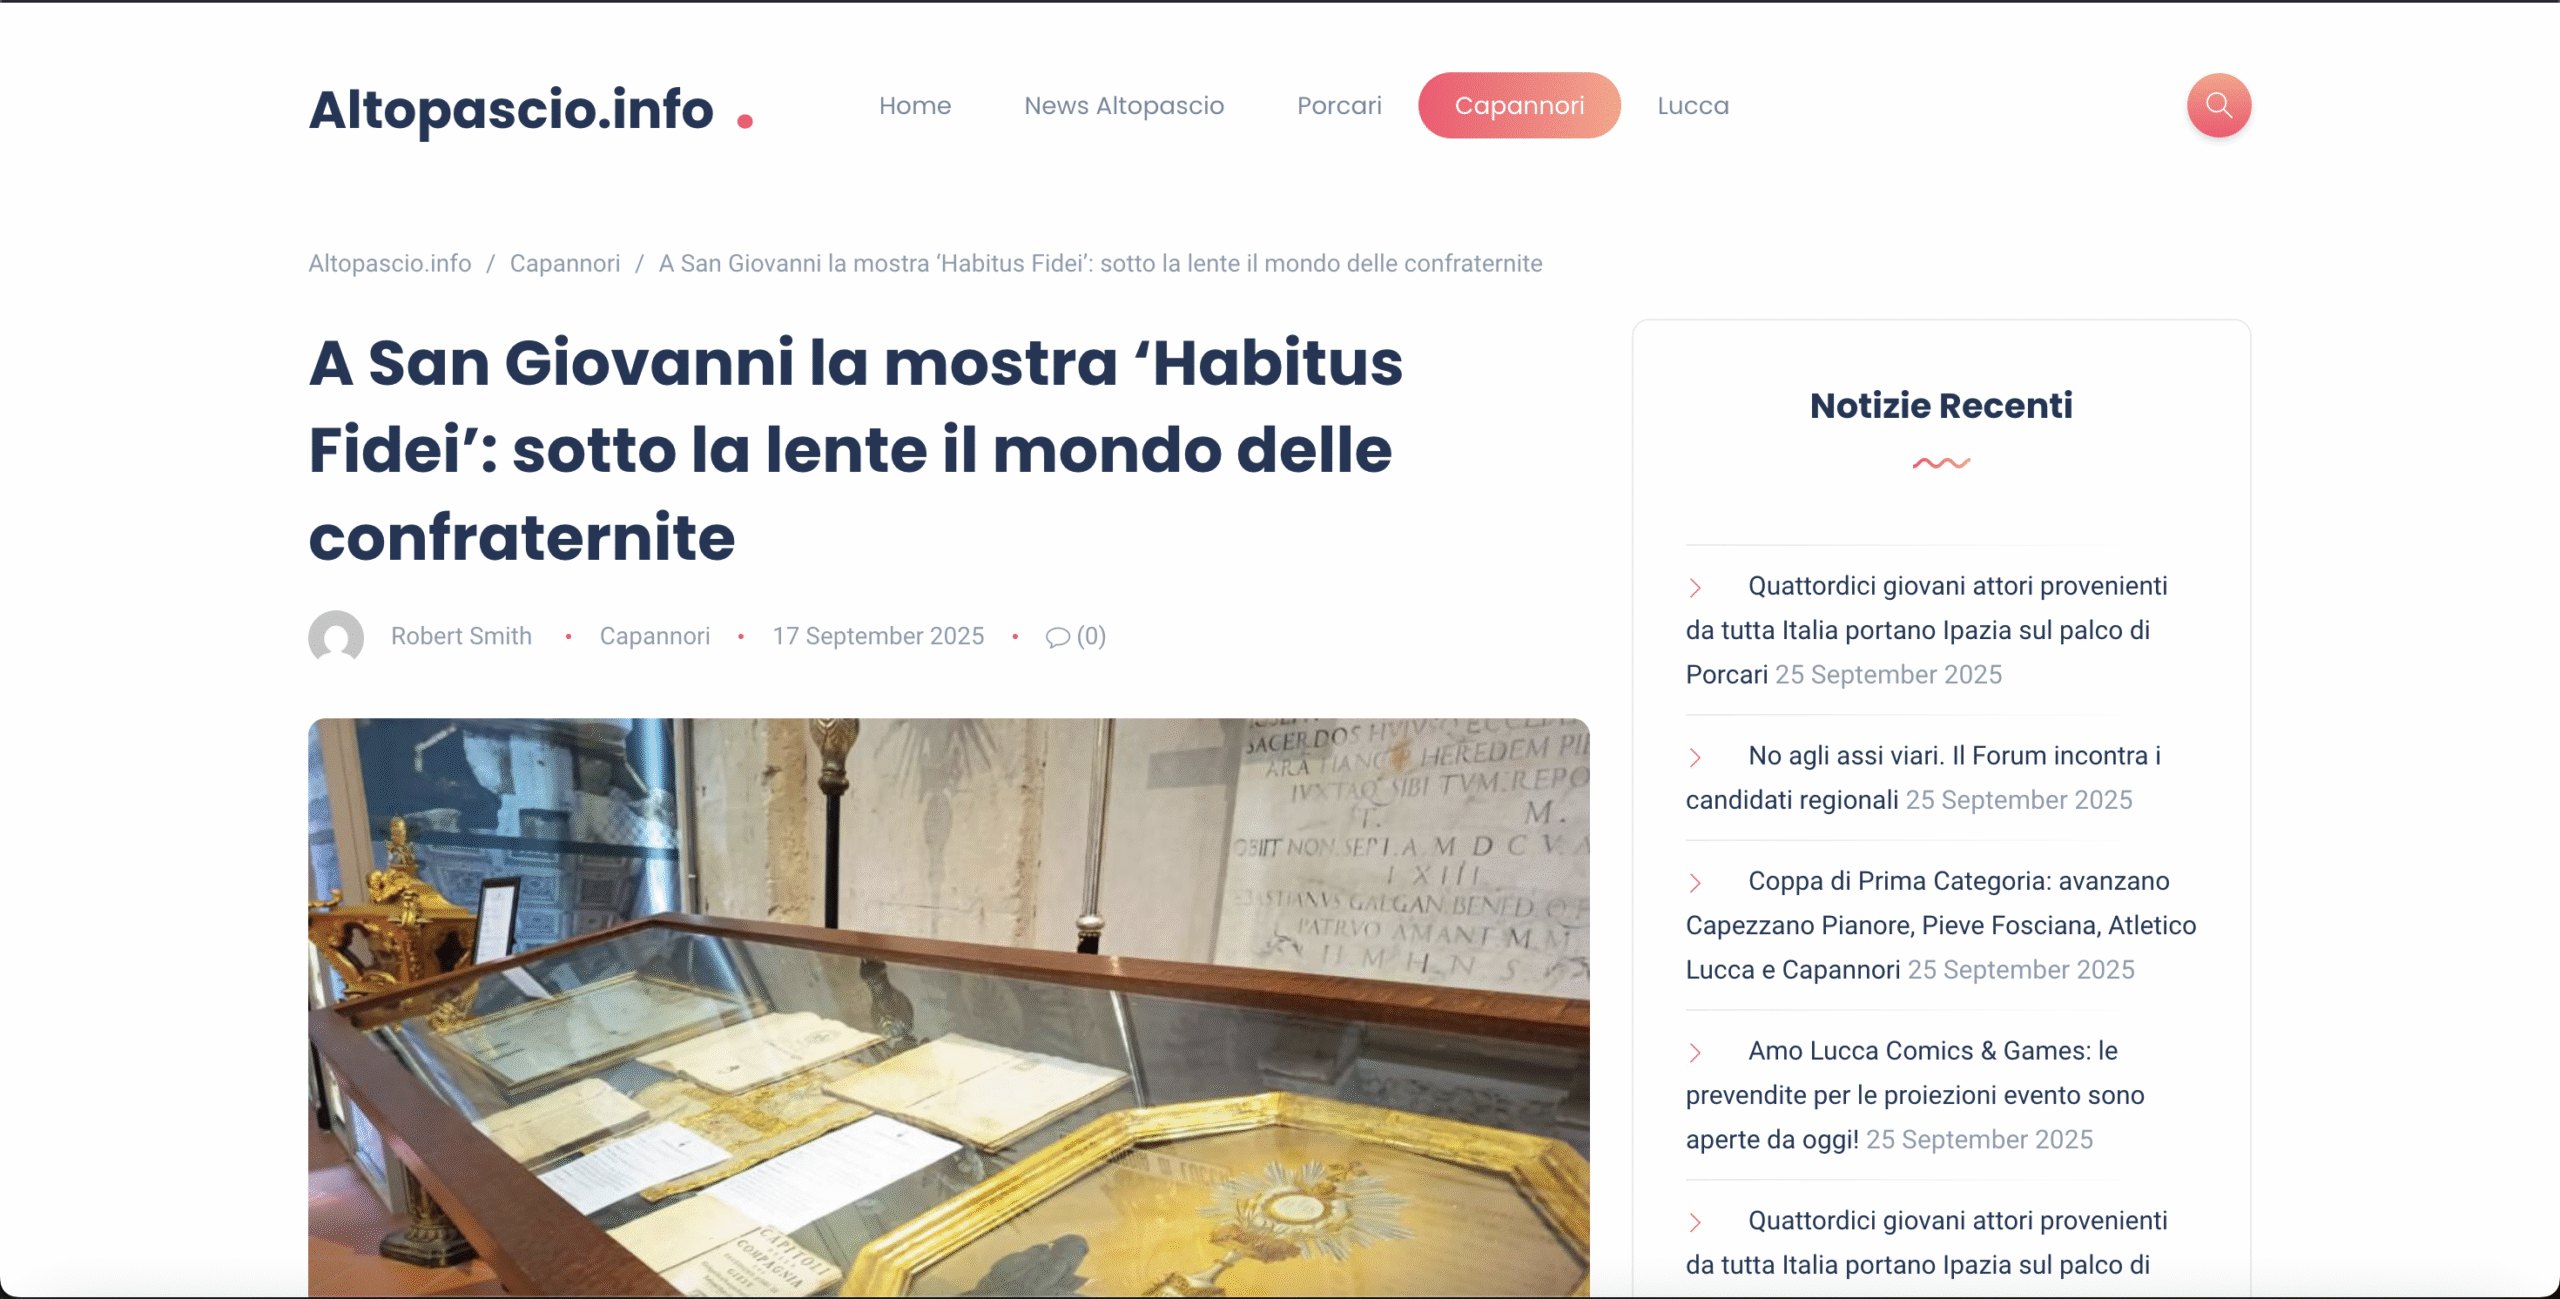Click the arrow beside the Coppa di Prima Categoria item
Viewport: 2560px width, 1299px height.
click(x=1695, y=883)
